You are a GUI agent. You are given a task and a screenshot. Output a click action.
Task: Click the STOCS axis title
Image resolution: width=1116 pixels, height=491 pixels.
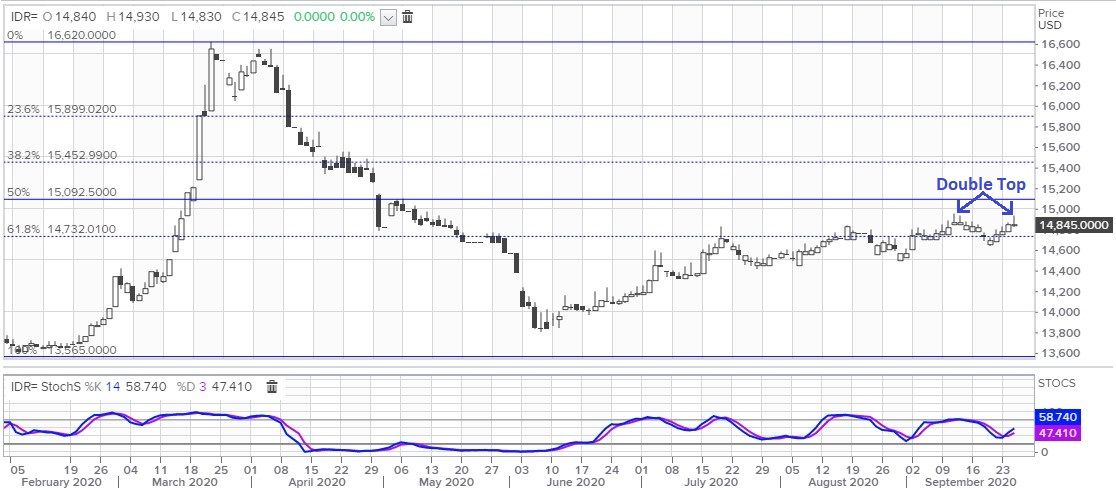[x=1056, y=383]
